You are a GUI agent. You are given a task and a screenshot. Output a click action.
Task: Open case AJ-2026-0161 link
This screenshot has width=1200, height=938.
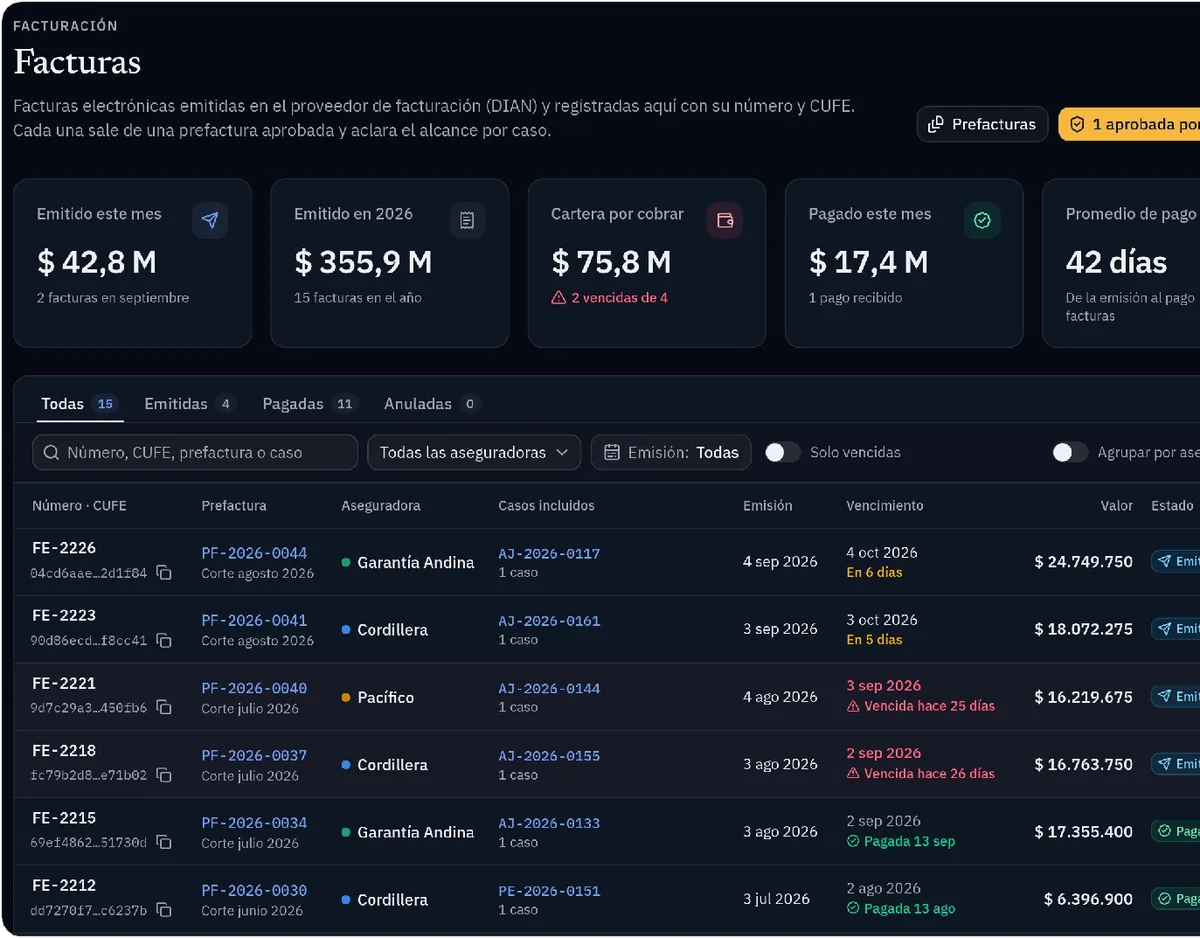549,621
